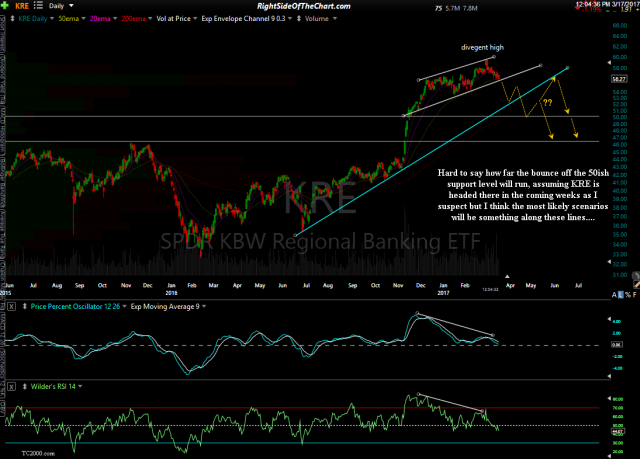Toggle the L logarithmic scale mode

point(621,295)
